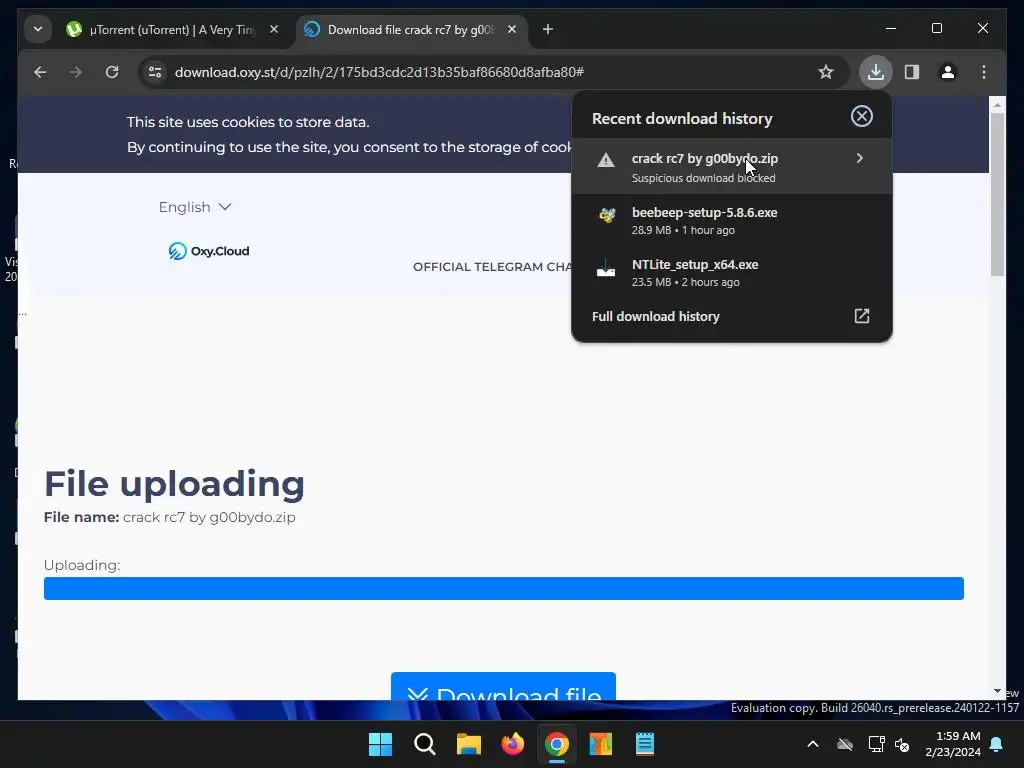Switch to the µTorrent tab
The height and width of the screenshot is (768, 1024).
tap(171, 29)
